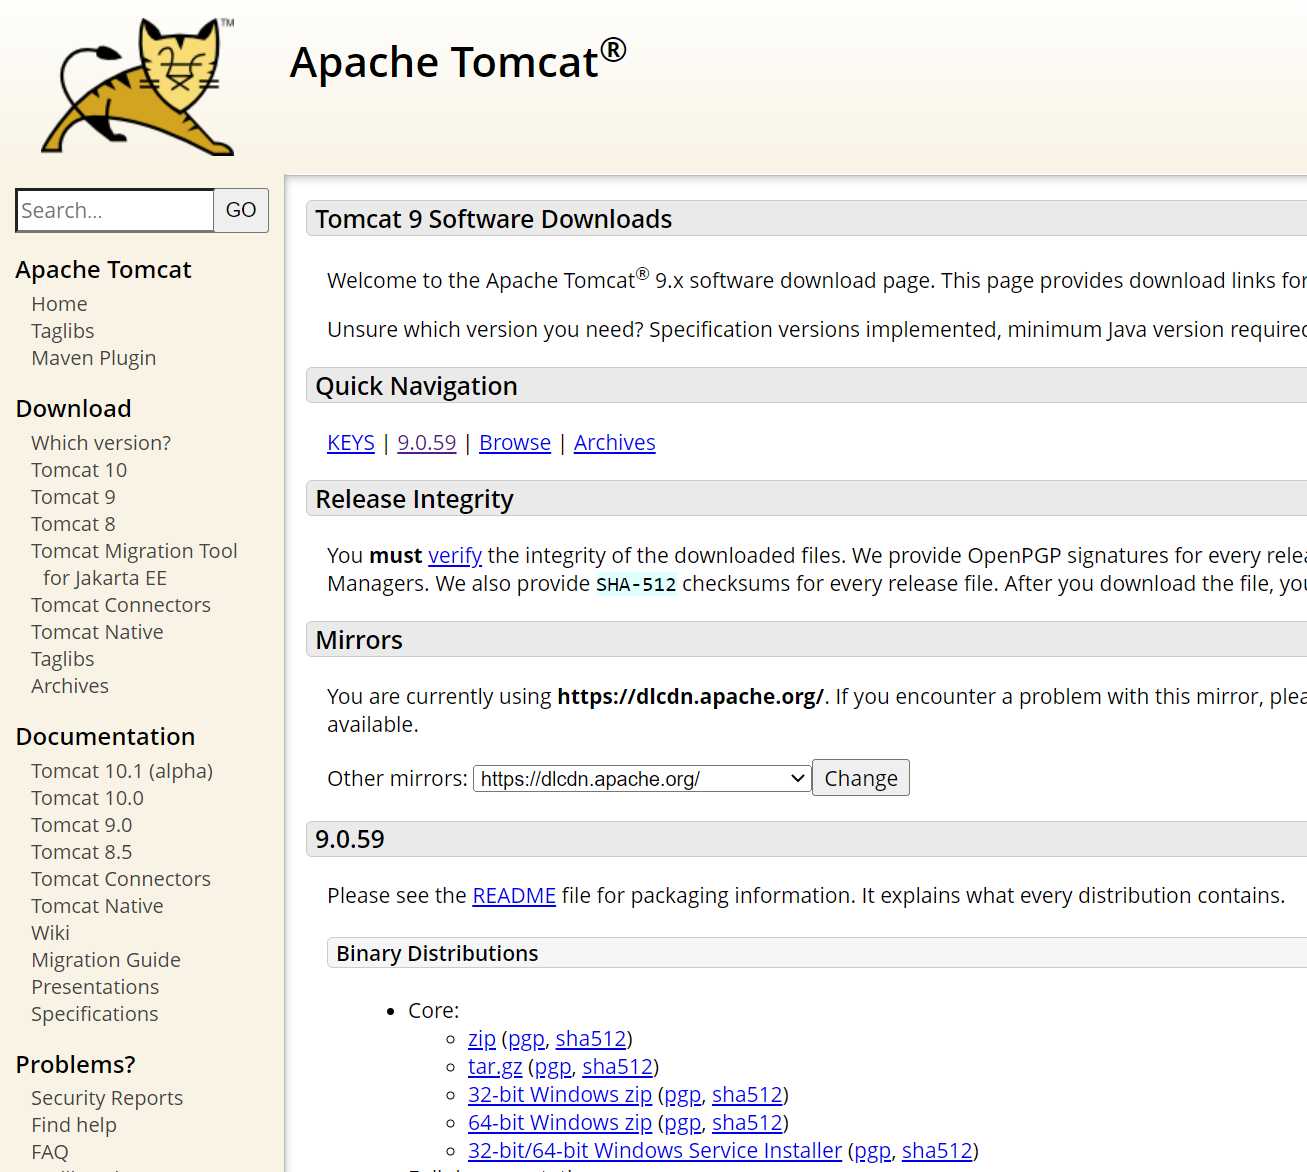Click the 'Apache Tomcat®' page title

click(x=458, y=60)
